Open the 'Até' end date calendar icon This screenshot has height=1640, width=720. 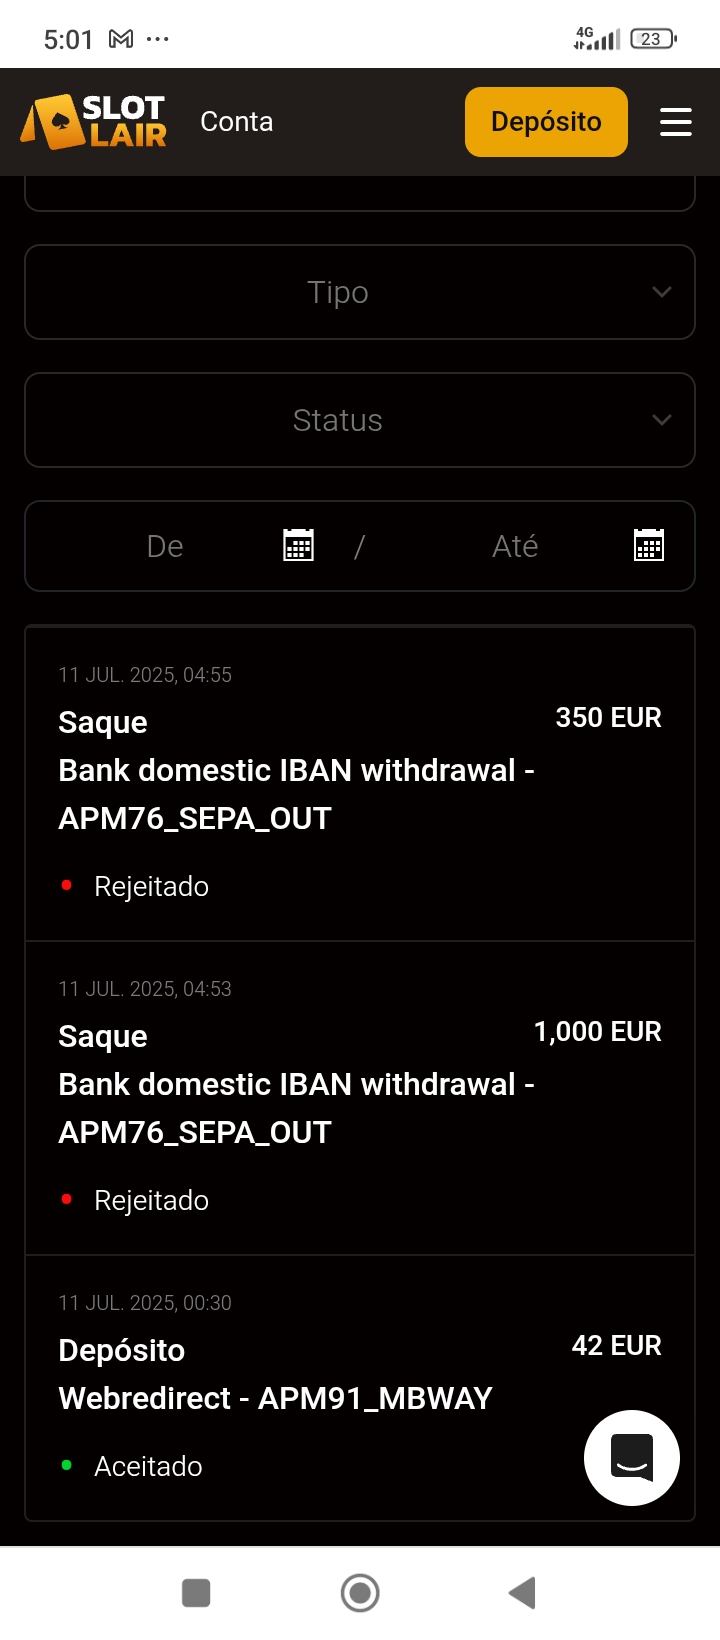click(x=649, y=546)
